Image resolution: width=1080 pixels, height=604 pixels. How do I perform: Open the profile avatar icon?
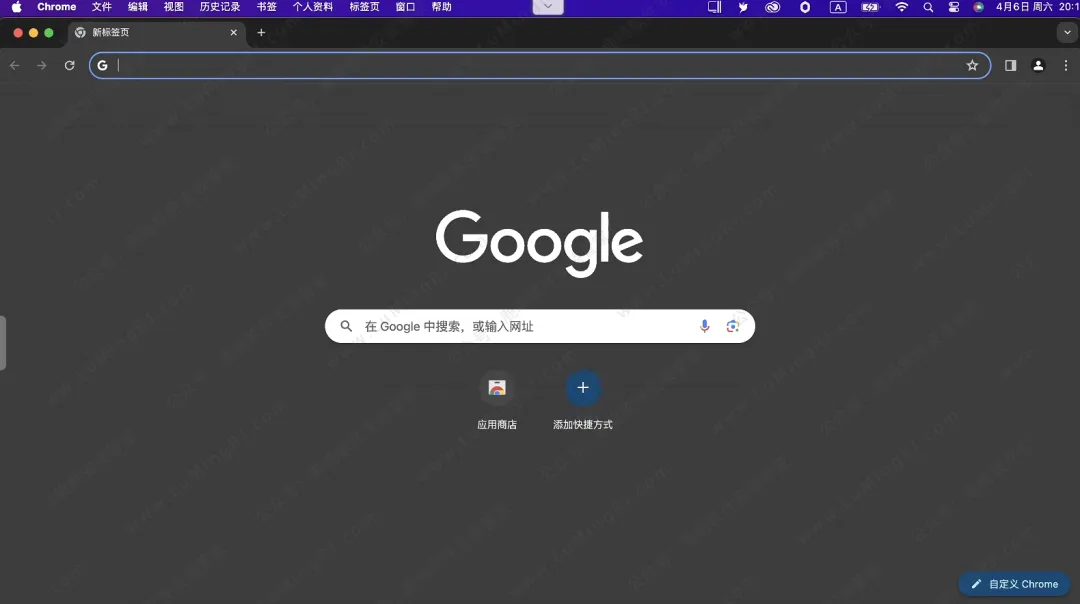point(1038,66)
